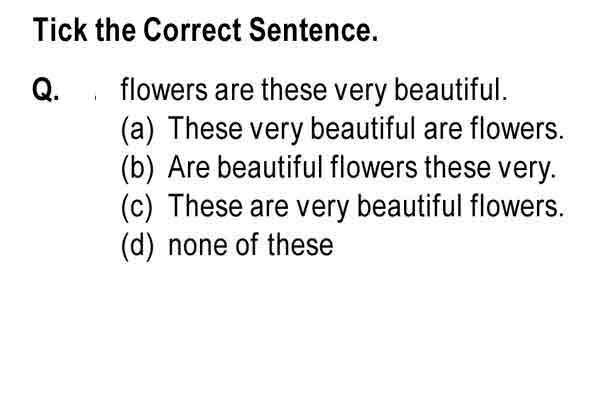Click the 'Tick the Correct Sentence.' heading
600x400 pixels.
point(205,30)
